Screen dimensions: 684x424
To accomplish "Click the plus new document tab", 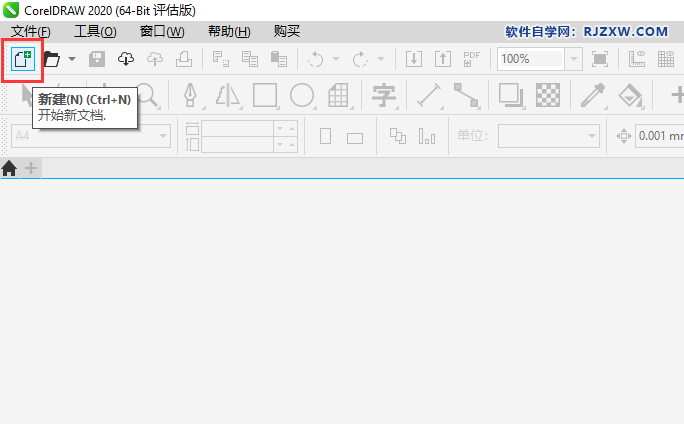I will (x=31, y=168).
